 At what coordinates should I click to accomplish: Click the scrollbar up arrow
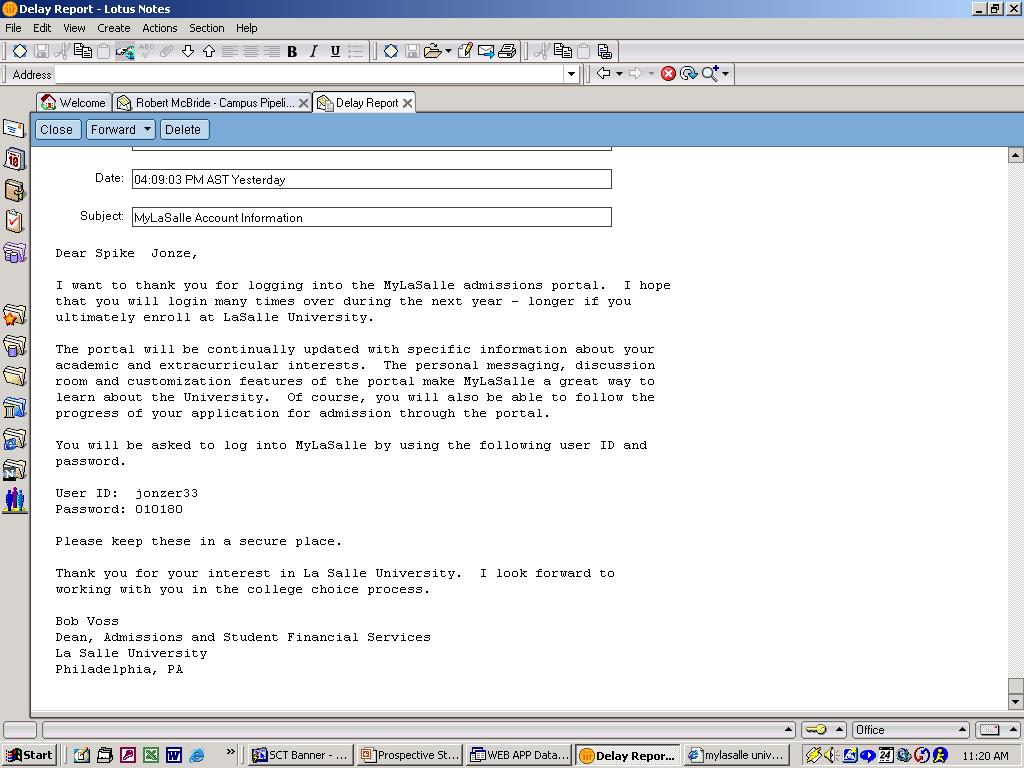point(1016,155)
